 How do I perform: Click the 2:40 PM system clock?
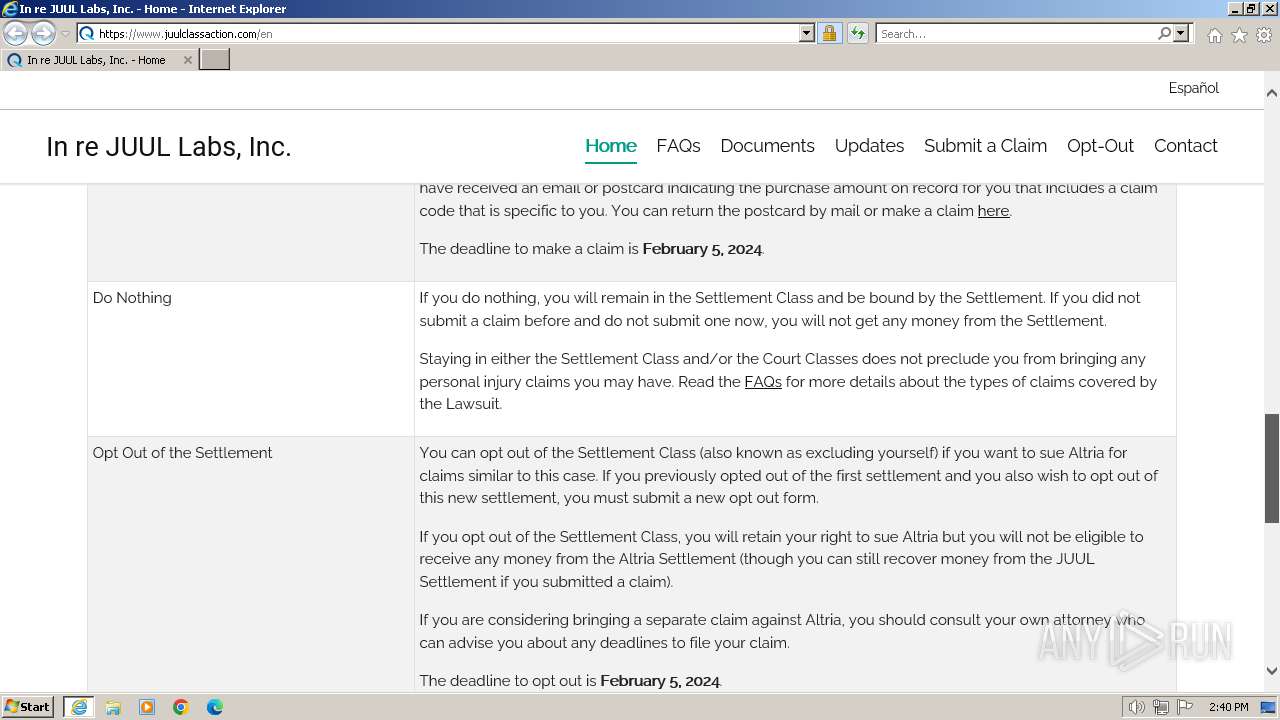pos(1228,707)
